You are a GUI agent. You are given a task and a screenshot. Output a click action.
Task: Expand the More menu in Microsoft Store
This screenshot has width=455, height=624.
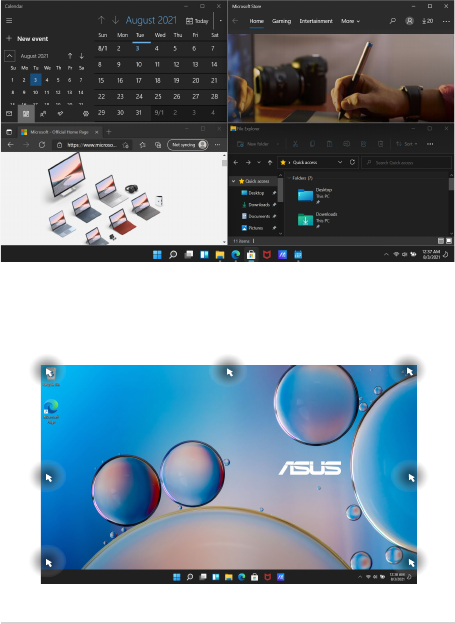[350, 21]
